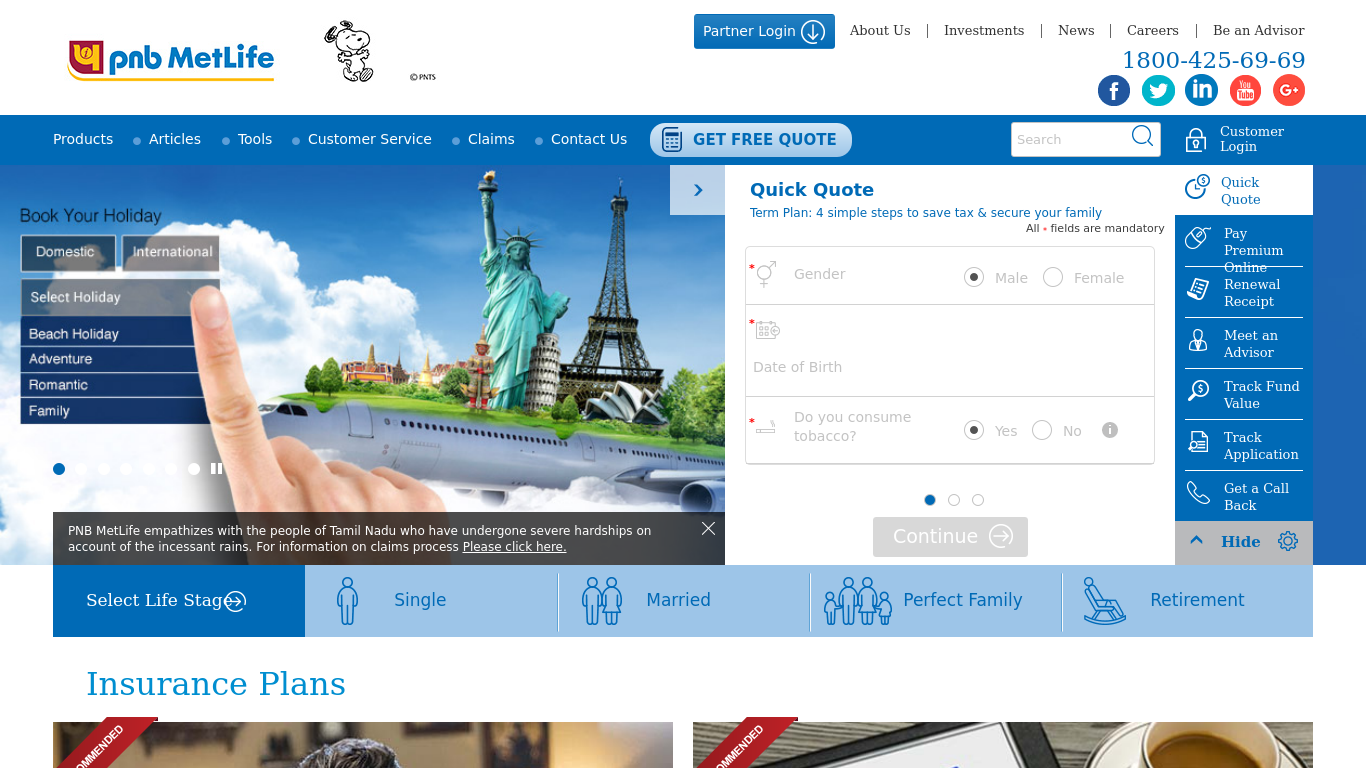Screen dimensions: 1366x768
Task: Open the first recommended plan thumbnail
Action: click(363, 745)
